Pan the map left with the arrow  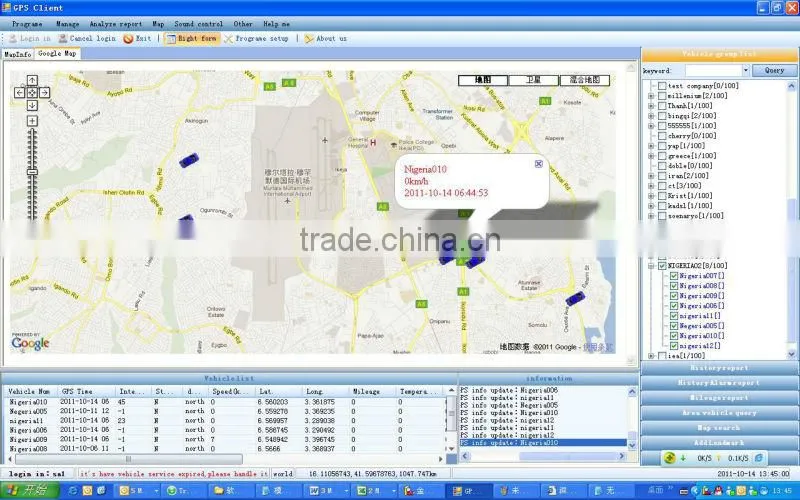click(x=19, y=92)
